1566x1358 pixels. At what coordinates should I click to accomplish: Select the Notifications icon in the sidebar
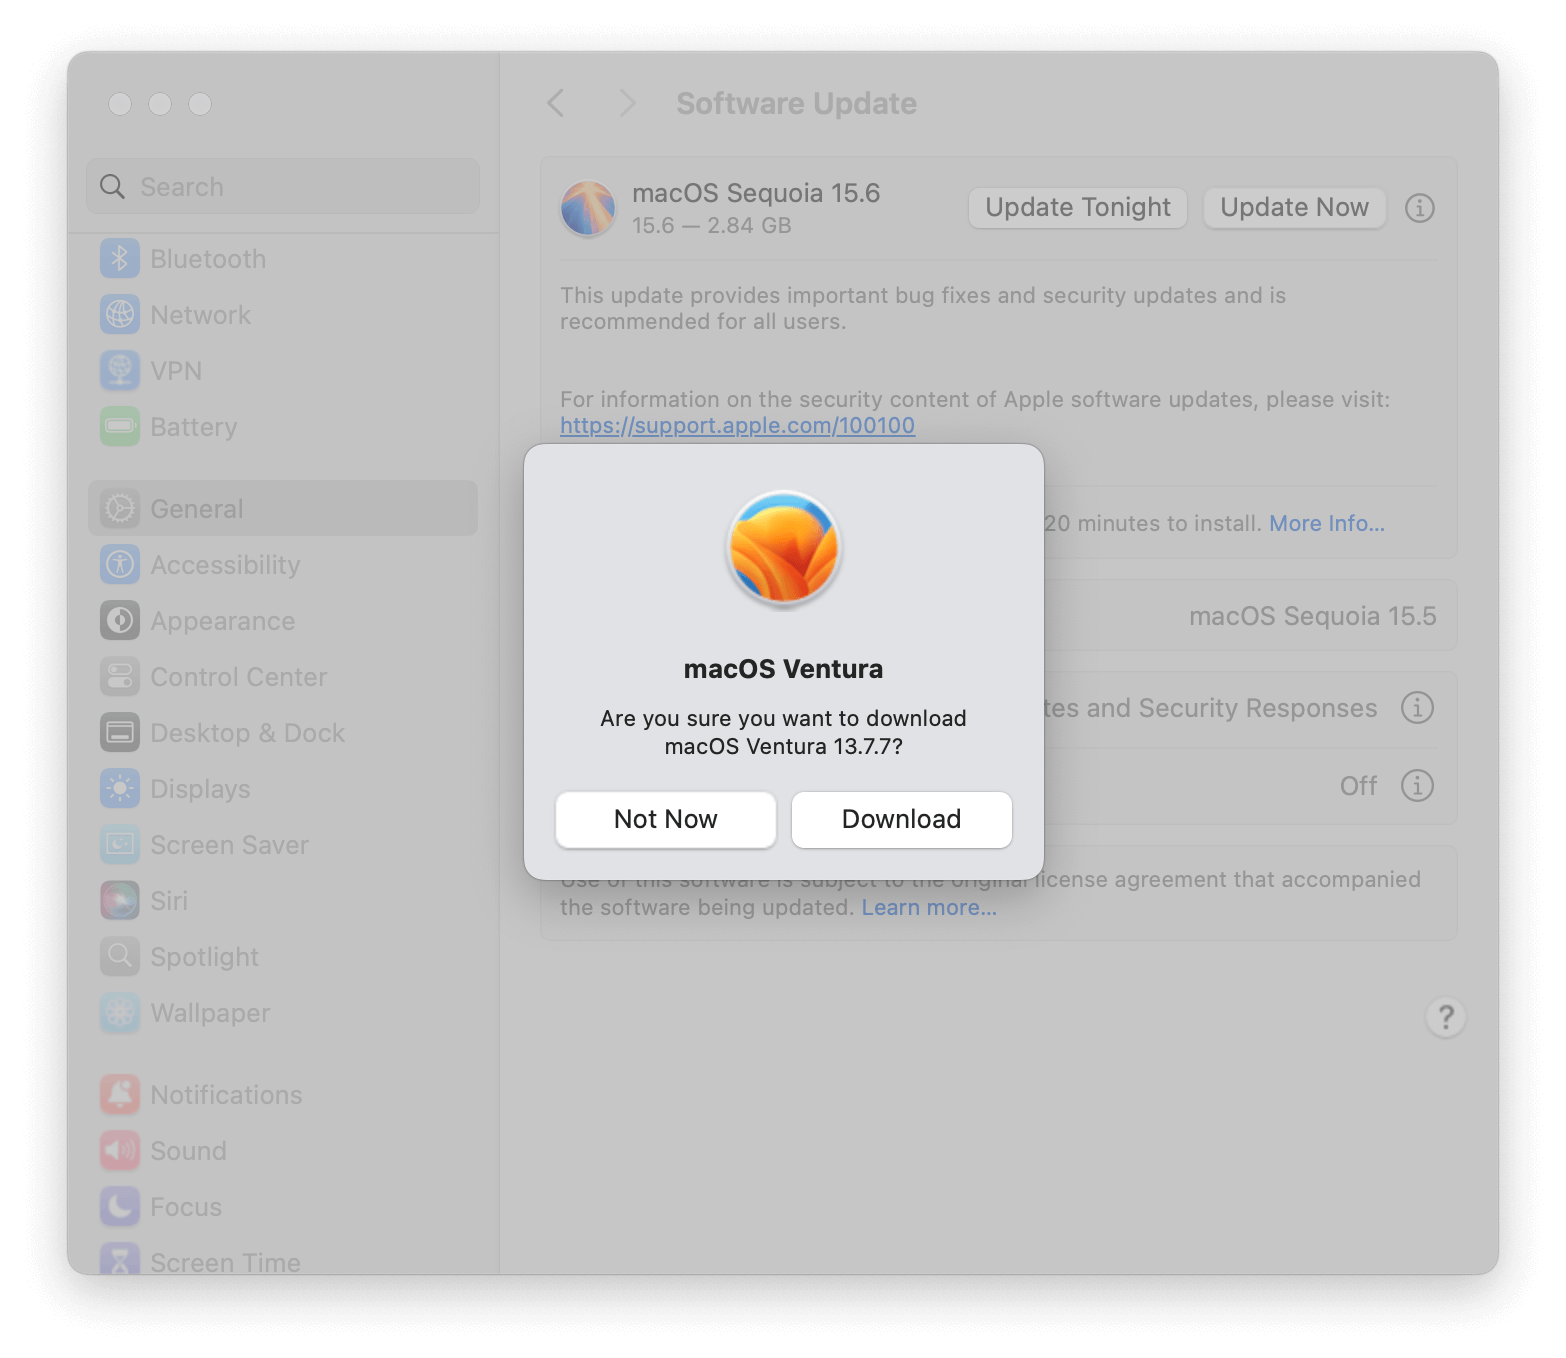pos(120,1095)
